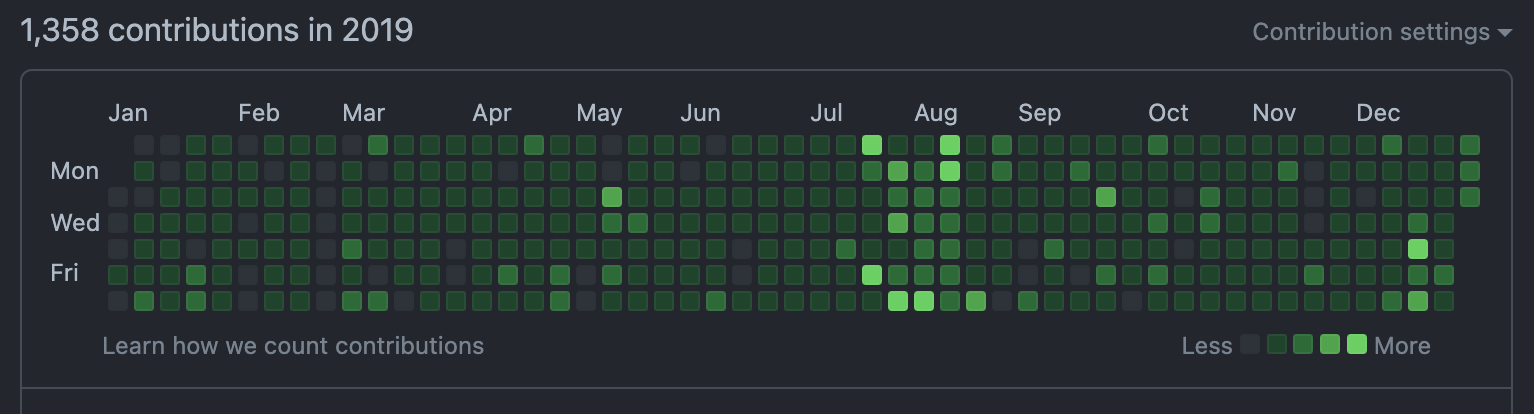This screenshot has height=414, width=1534.
Task: Click the 'Less' legend label
Action: 1207,346
